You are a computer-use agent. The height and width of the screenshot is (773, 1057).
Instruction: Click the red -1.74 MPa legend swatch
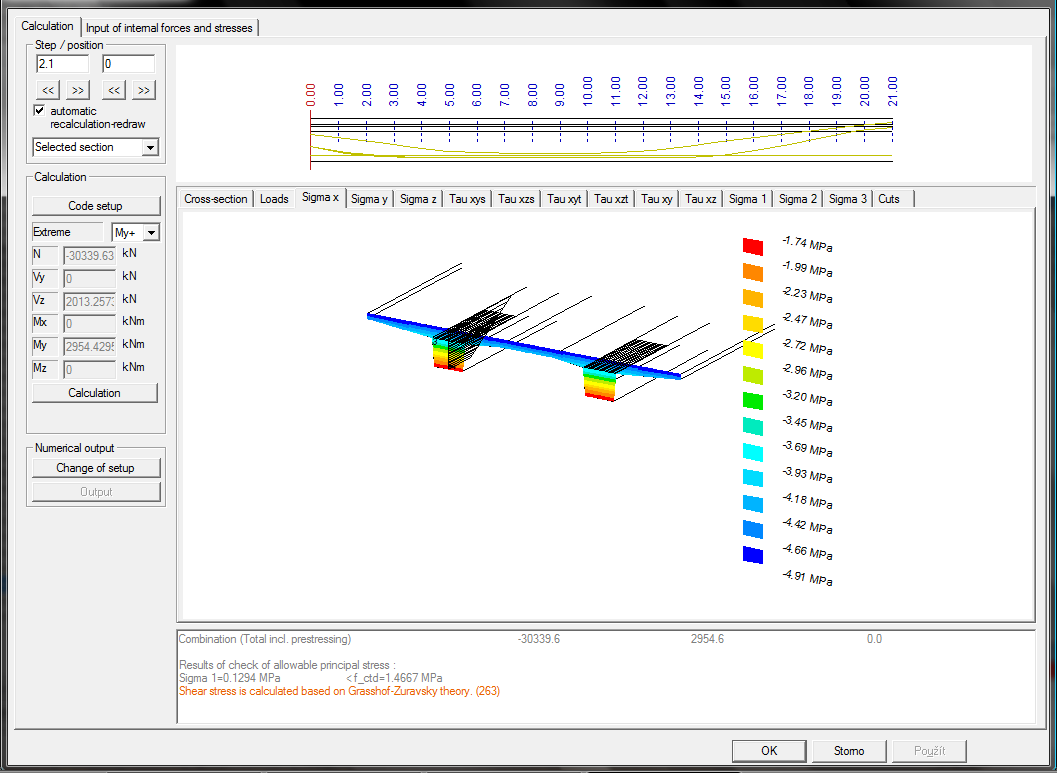click(x=753, y=247)
